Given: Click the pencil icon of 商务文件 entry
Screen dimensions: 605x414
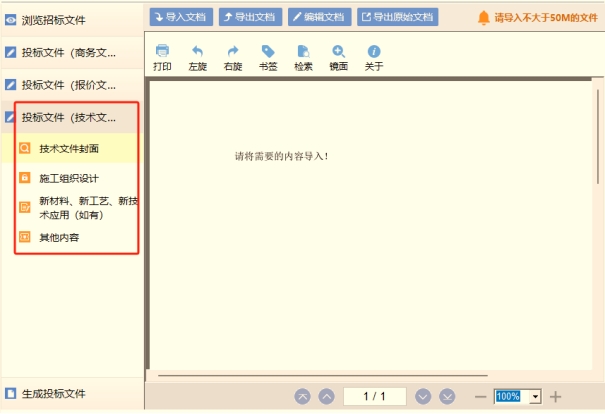Looking at the screenshot, I should click(x=10, y=52).
